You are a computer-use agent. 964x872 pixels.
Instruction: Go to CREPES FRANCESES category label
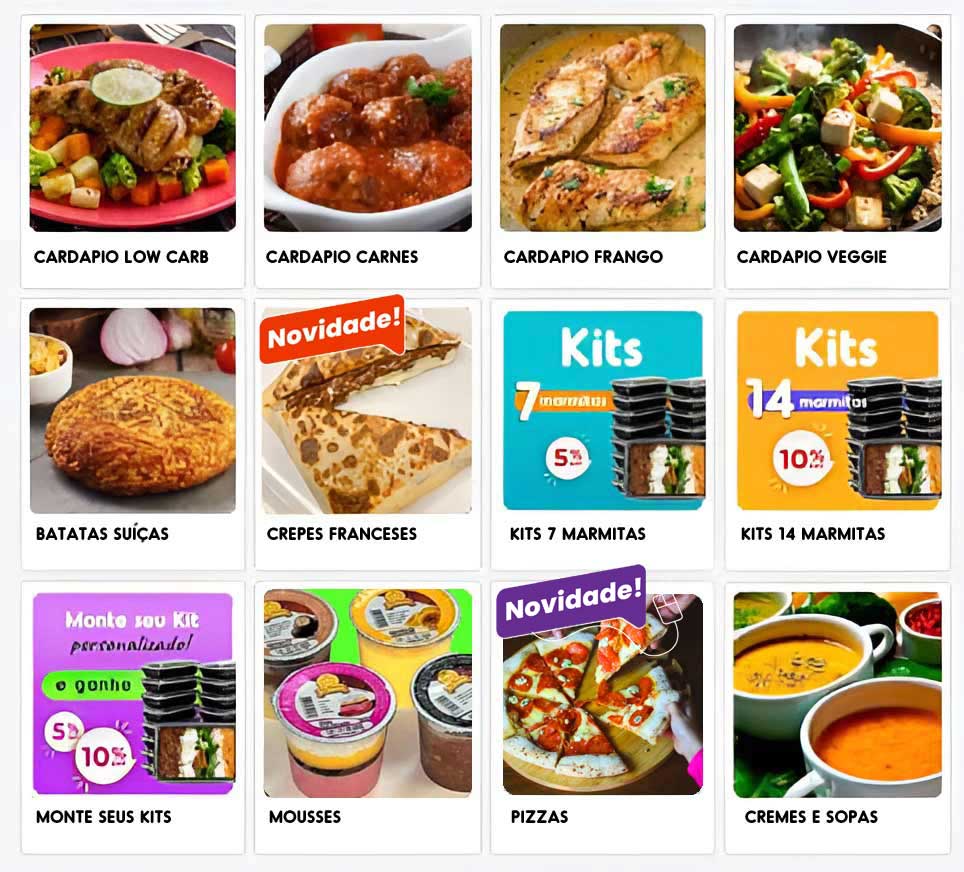click(x=342, y=534)
